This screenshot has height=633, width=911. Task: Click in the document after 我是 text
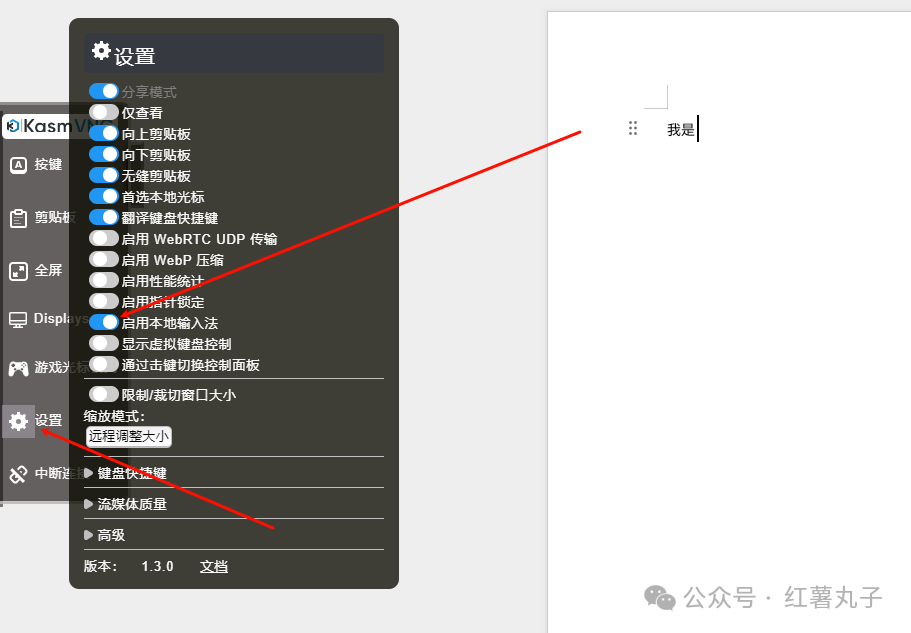(699, 129)
